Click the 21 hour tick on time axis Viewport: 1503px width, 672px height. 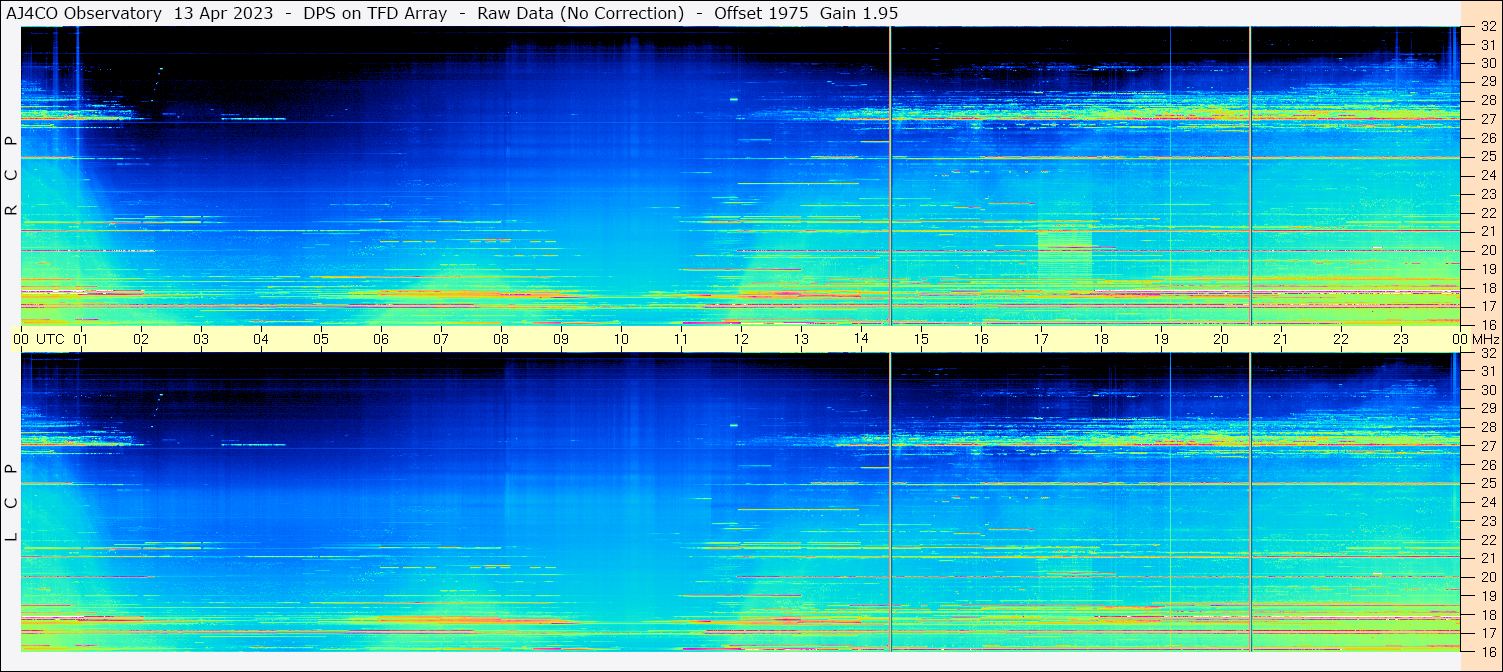(1281, 339)
